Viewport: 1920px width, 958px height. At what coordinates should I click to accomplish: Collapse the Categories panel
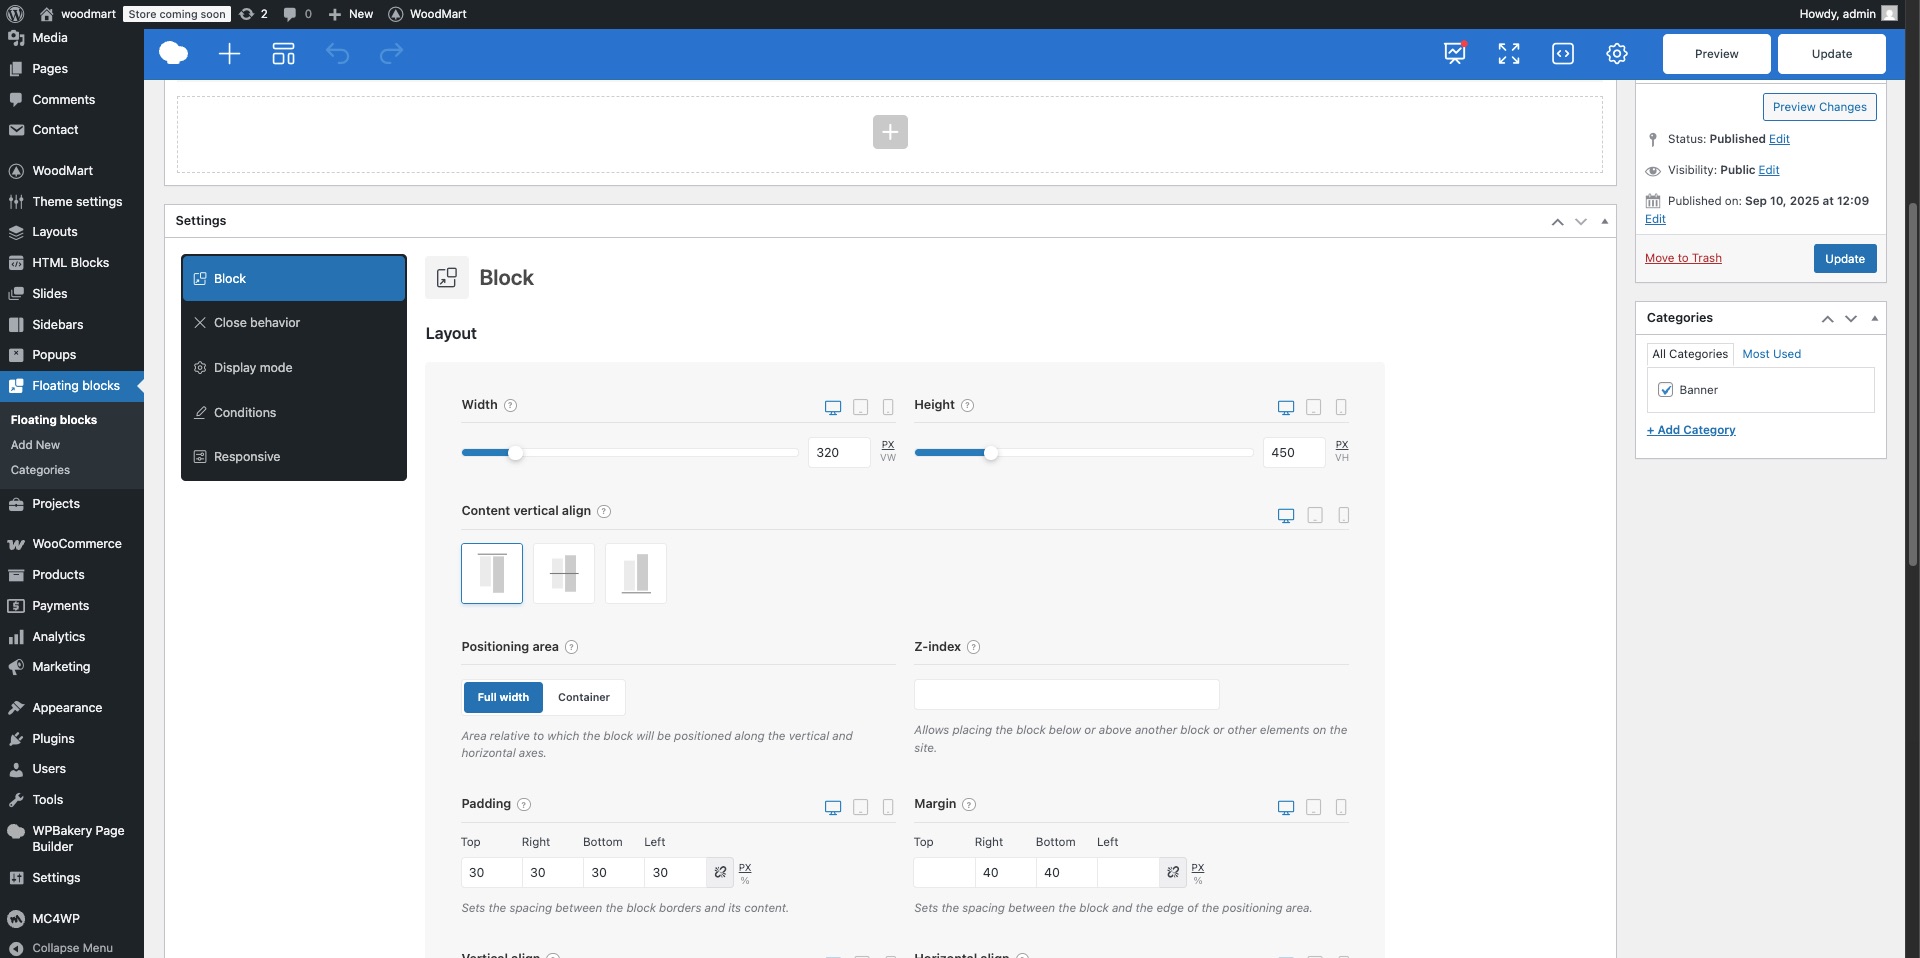pos(1875,318)
